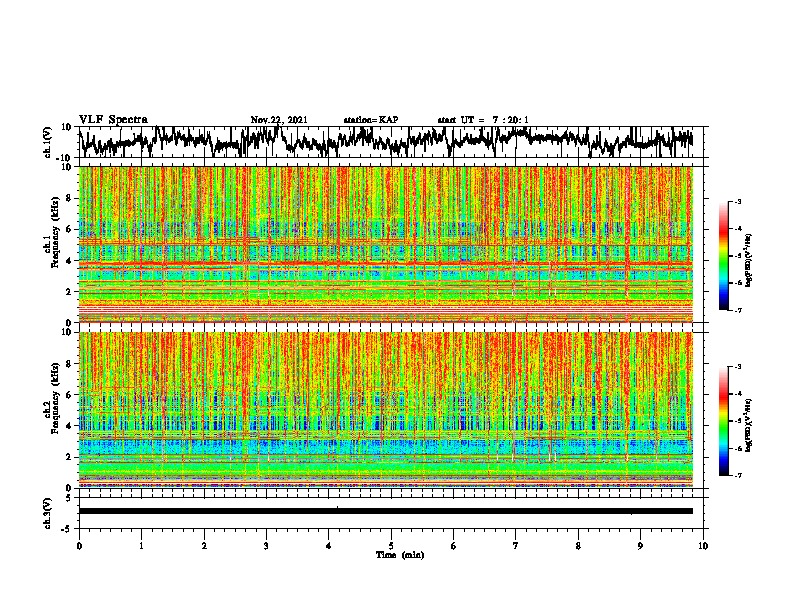This screenshot has height=612, width=792.
Task: Click the "station=KAP" header label
Action: [371, 120]
